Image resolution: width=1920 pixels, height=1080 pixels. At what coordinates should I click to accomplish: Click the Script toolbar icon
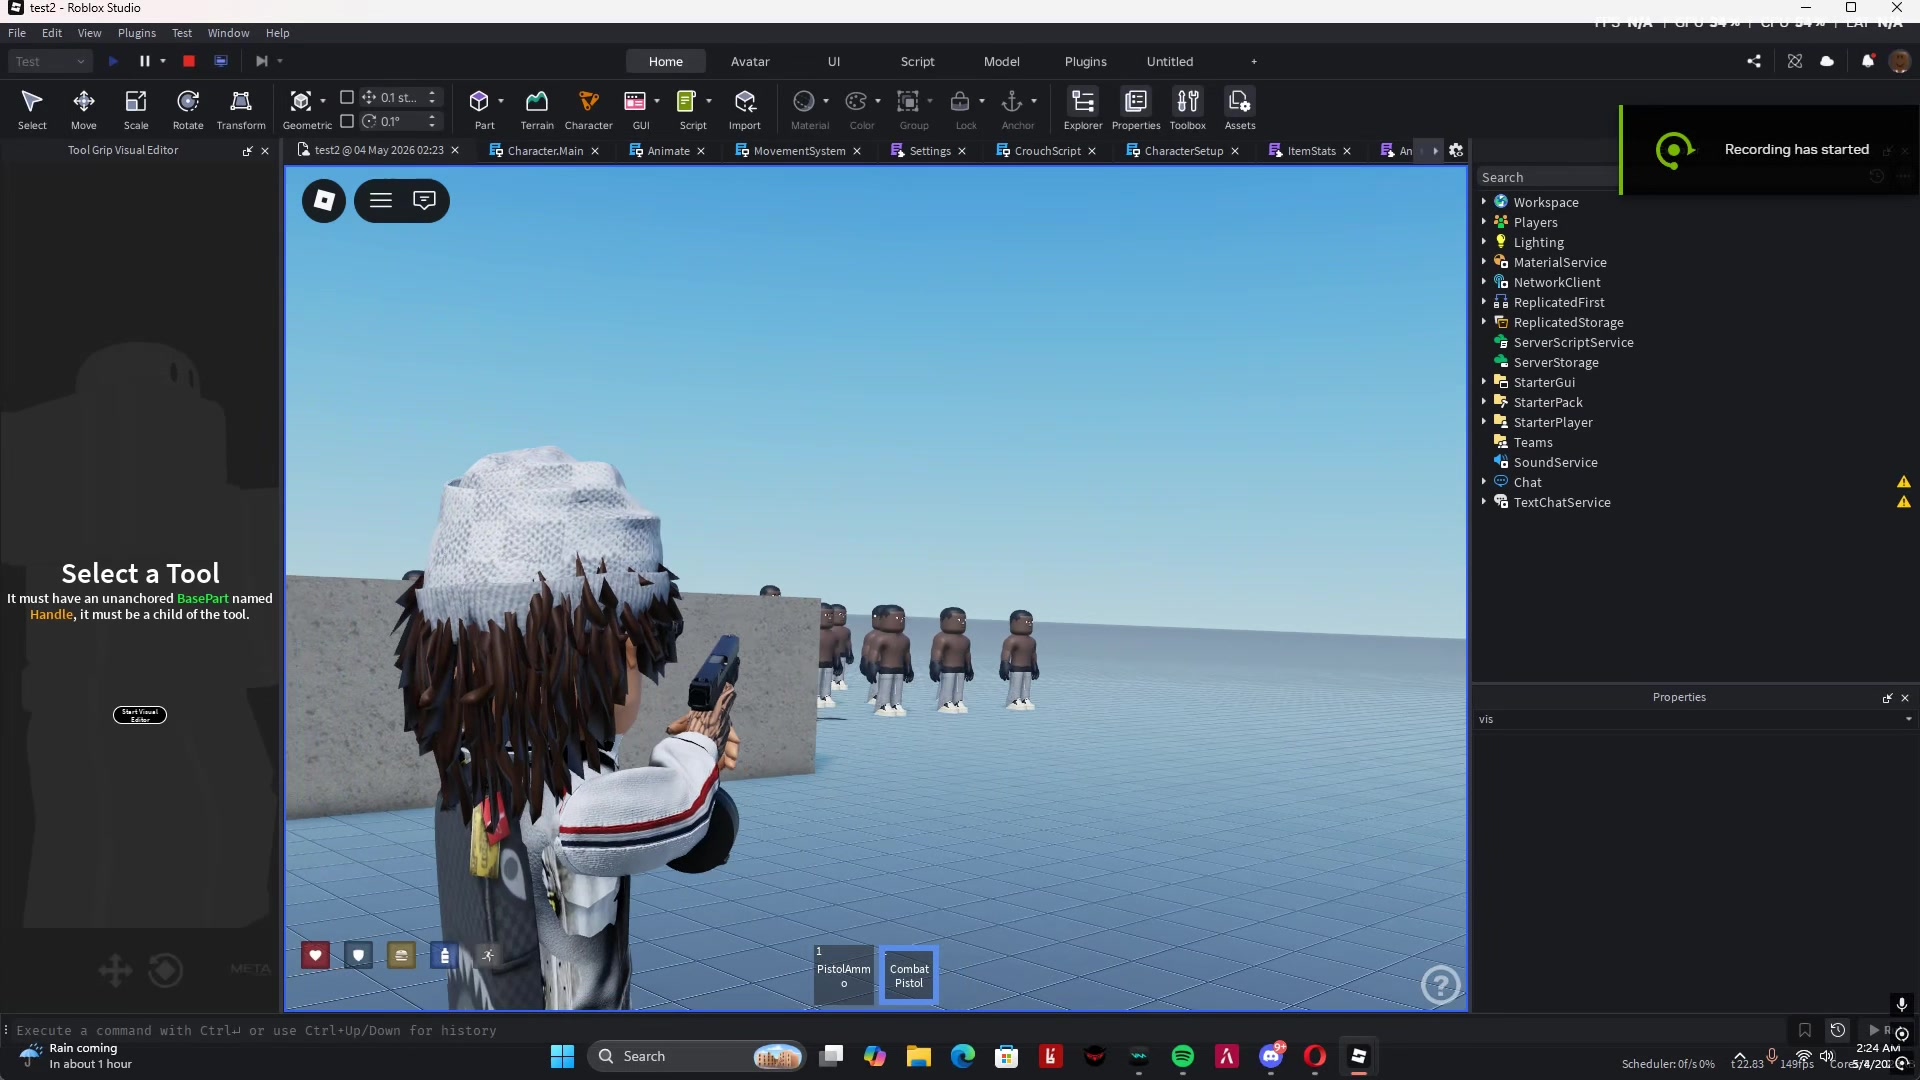pos(687,101)
